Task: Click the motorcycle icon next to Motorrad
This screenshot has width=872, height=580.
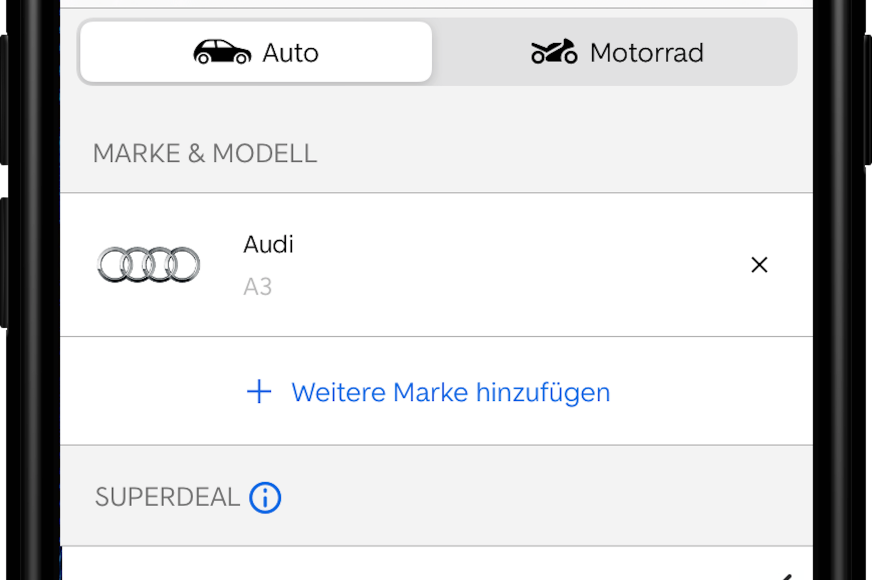Action: (x=554, y=52)
